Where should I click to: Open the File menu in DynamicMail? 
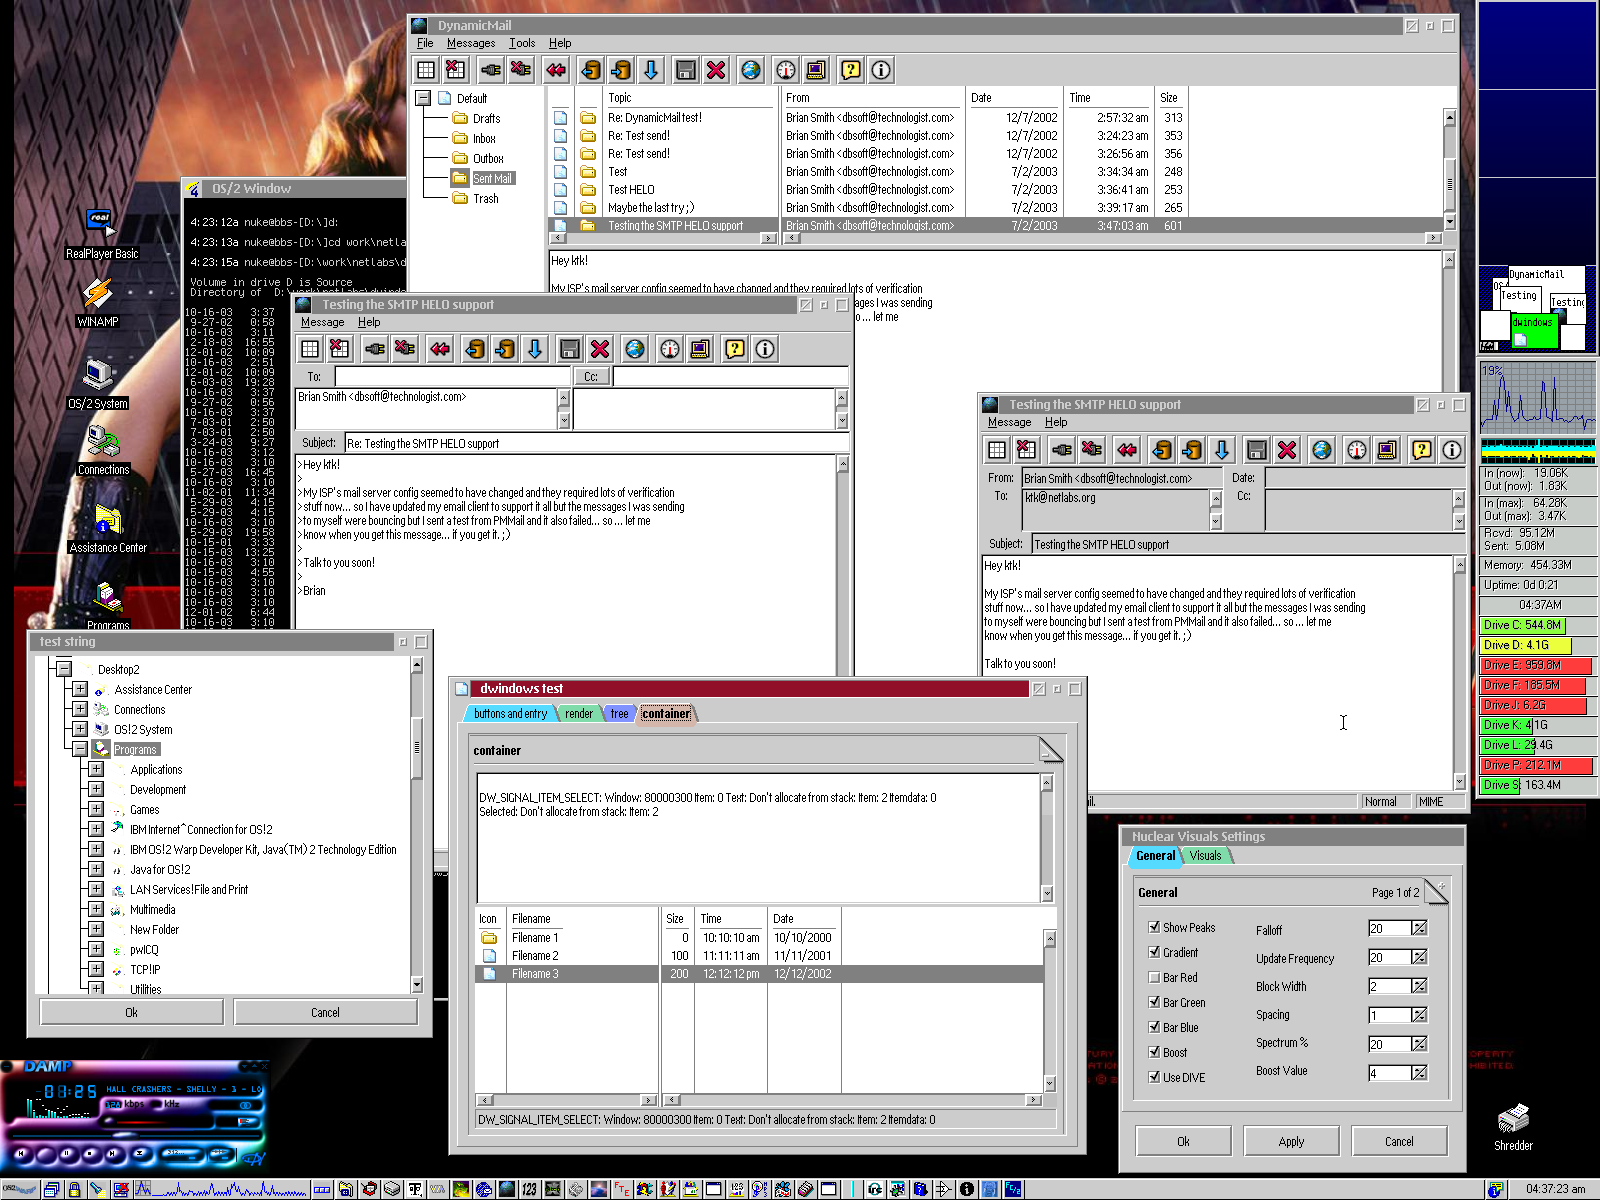[425, 43]
